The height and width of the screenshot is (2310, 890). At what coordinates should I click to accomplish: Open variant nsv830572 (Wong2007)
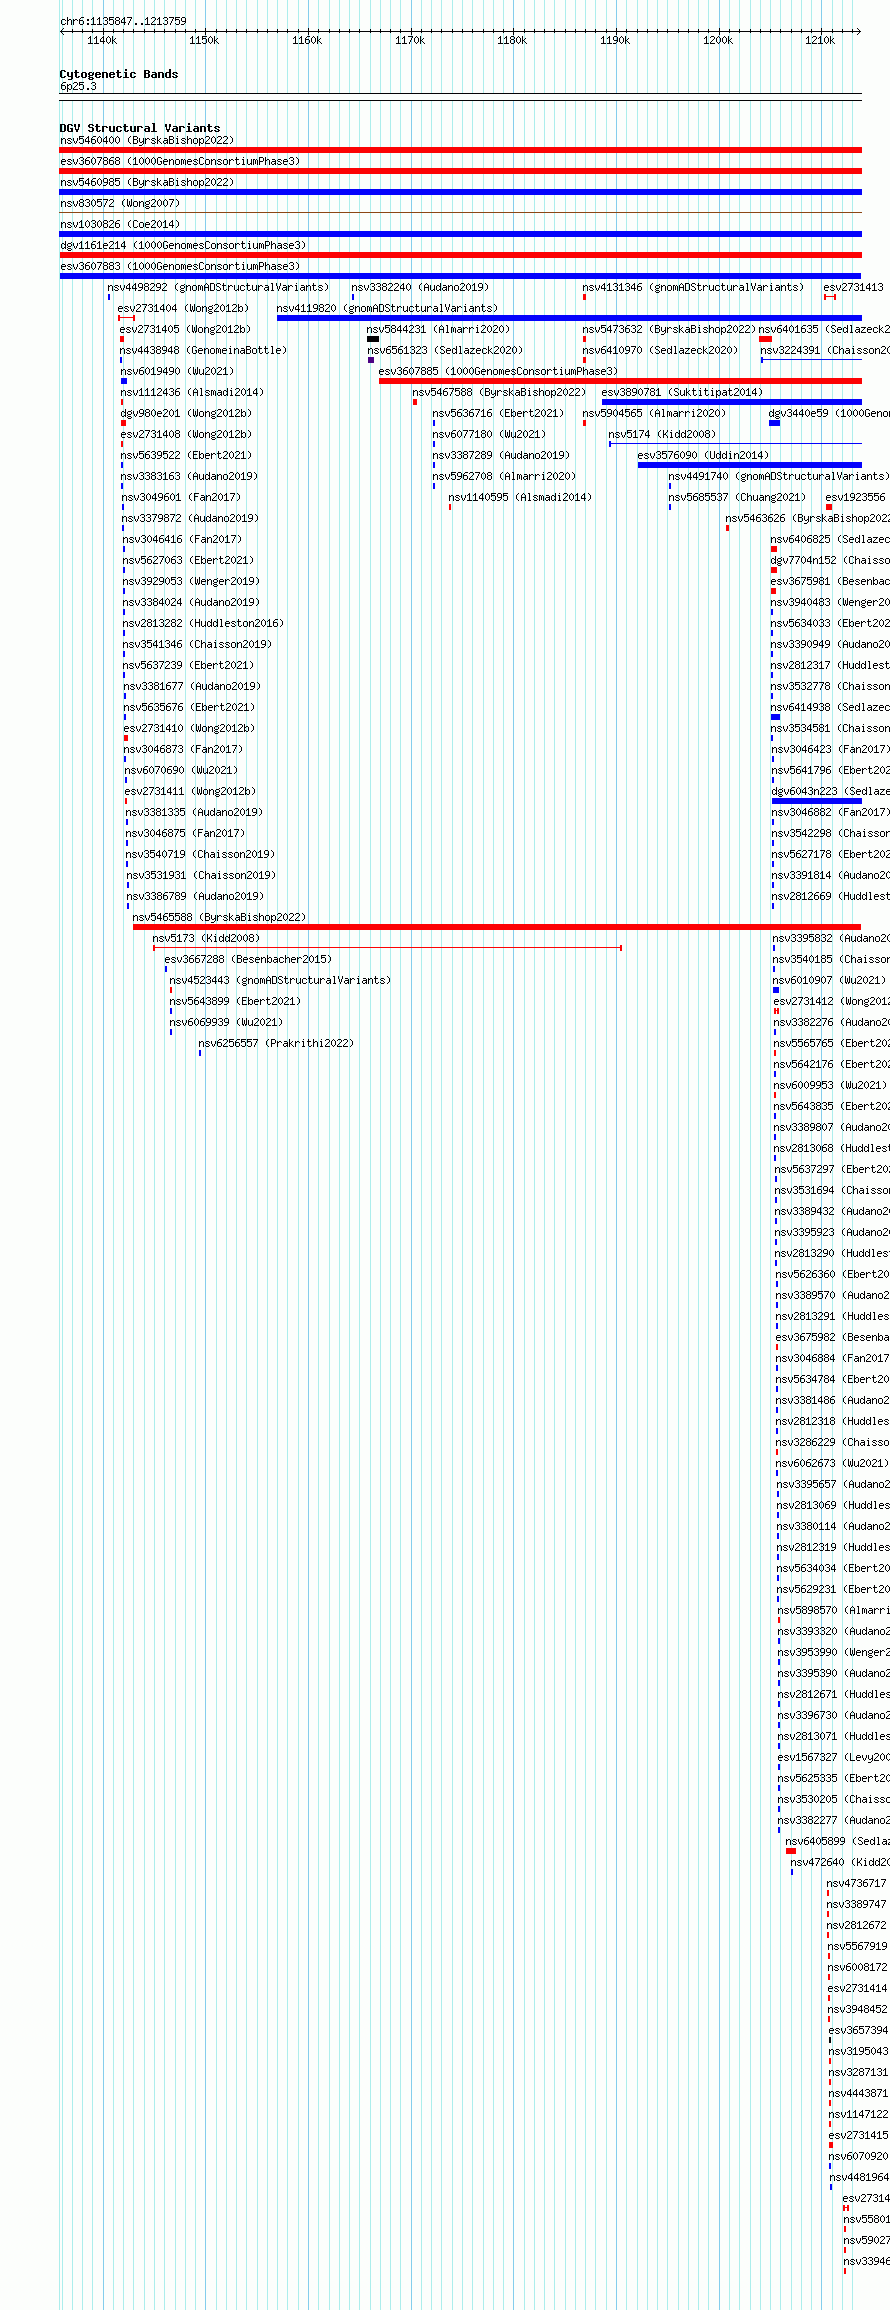[120, 203]
